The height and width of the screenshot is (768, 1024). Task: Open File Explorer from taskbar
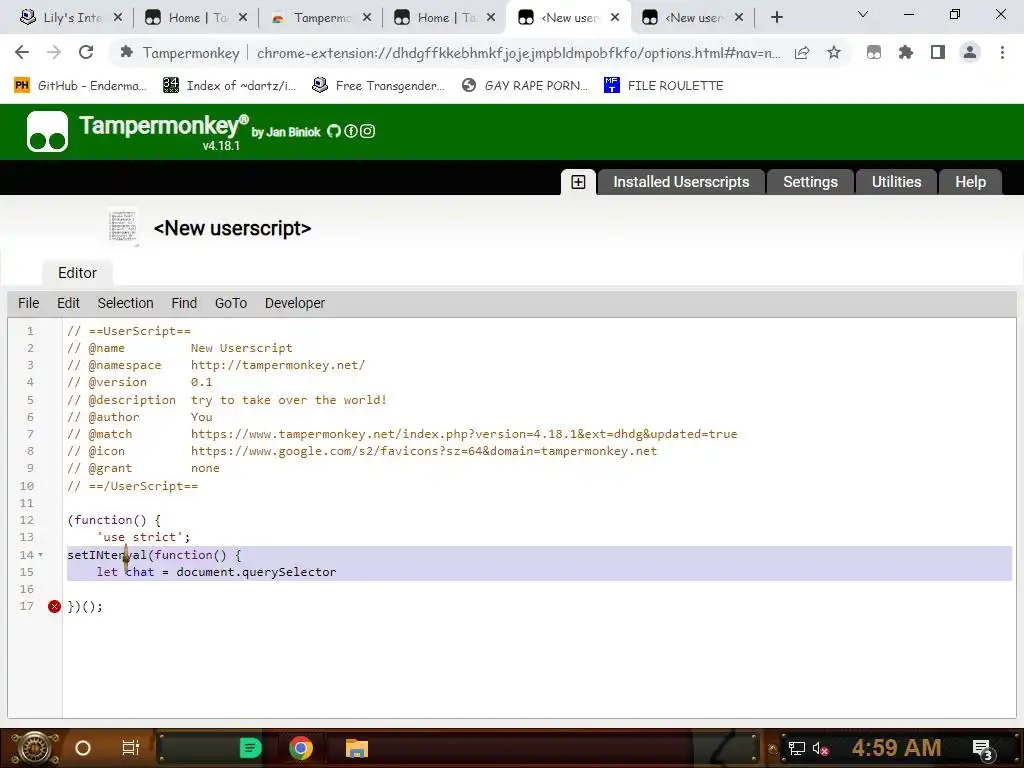click(x=357, y=748)
